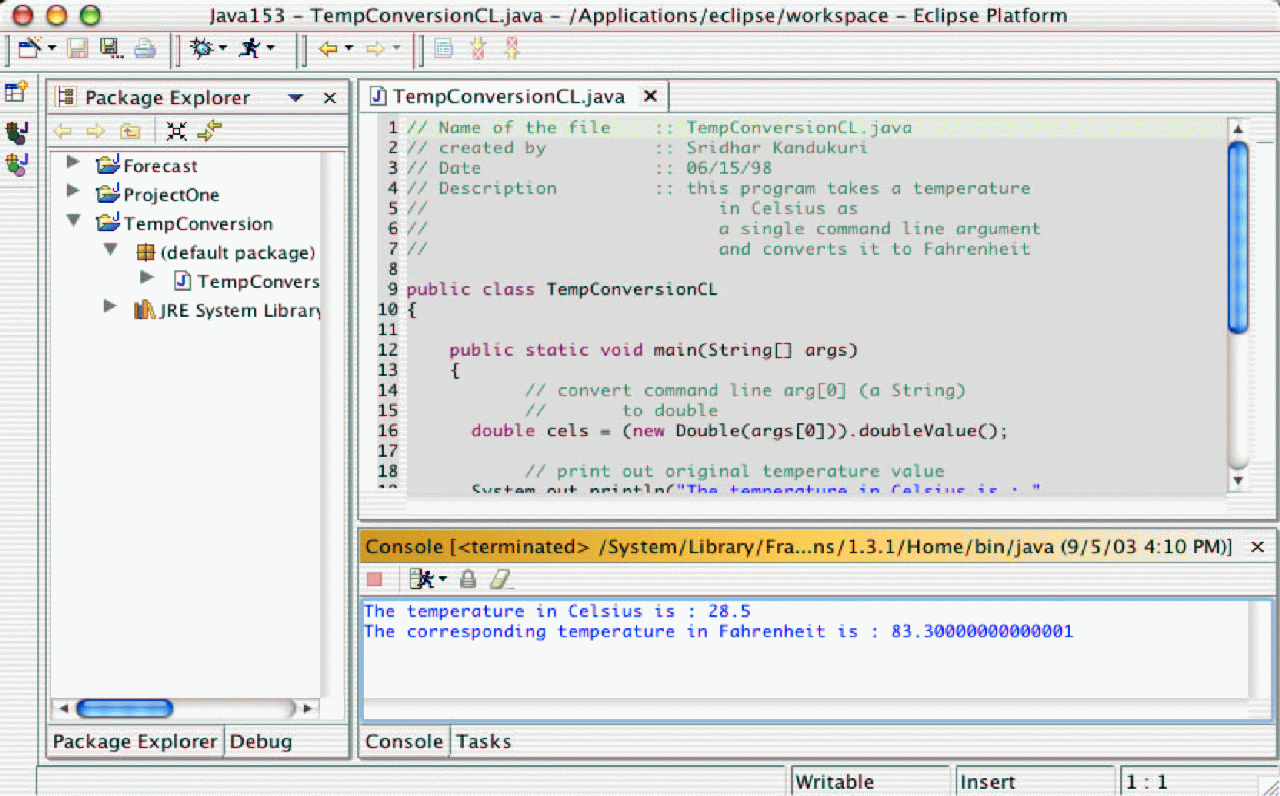
Task: Select the ProjectOne project in tree
Action: click(x=171, y=195)
